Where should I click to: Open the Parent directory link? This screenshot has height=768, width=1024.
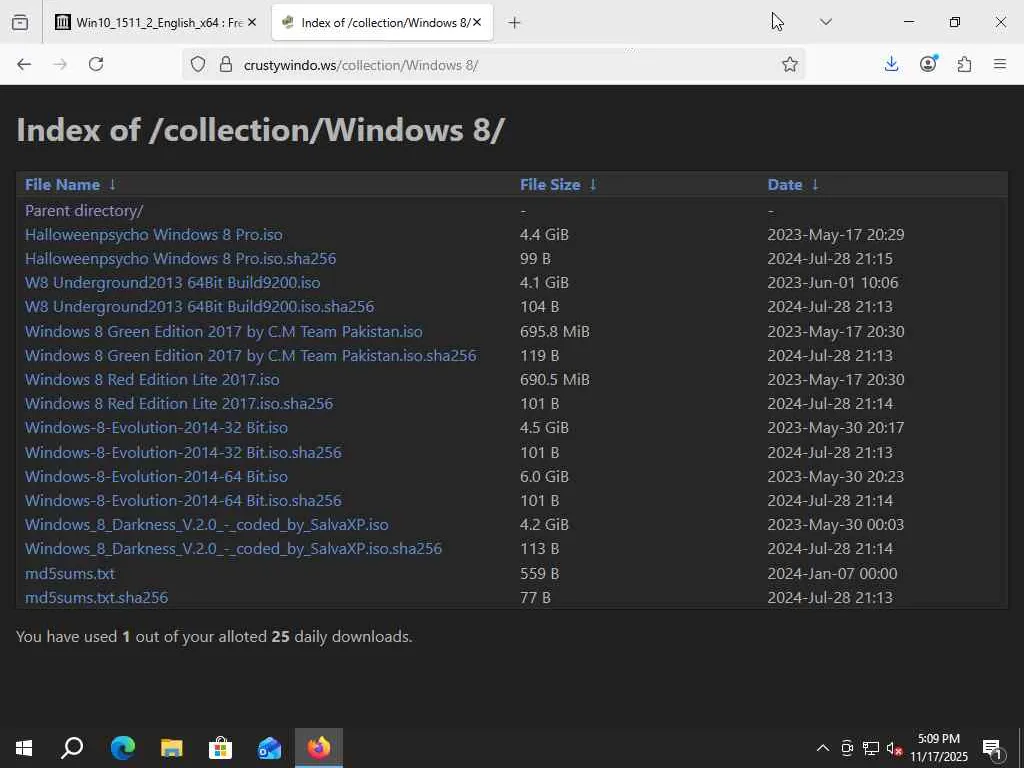(84, 211)
